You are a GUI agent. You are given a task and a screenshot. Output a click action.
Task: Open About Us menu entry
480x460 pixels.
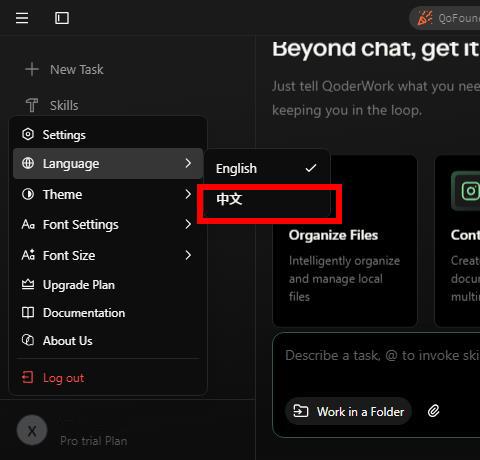(x=108, y=341)
